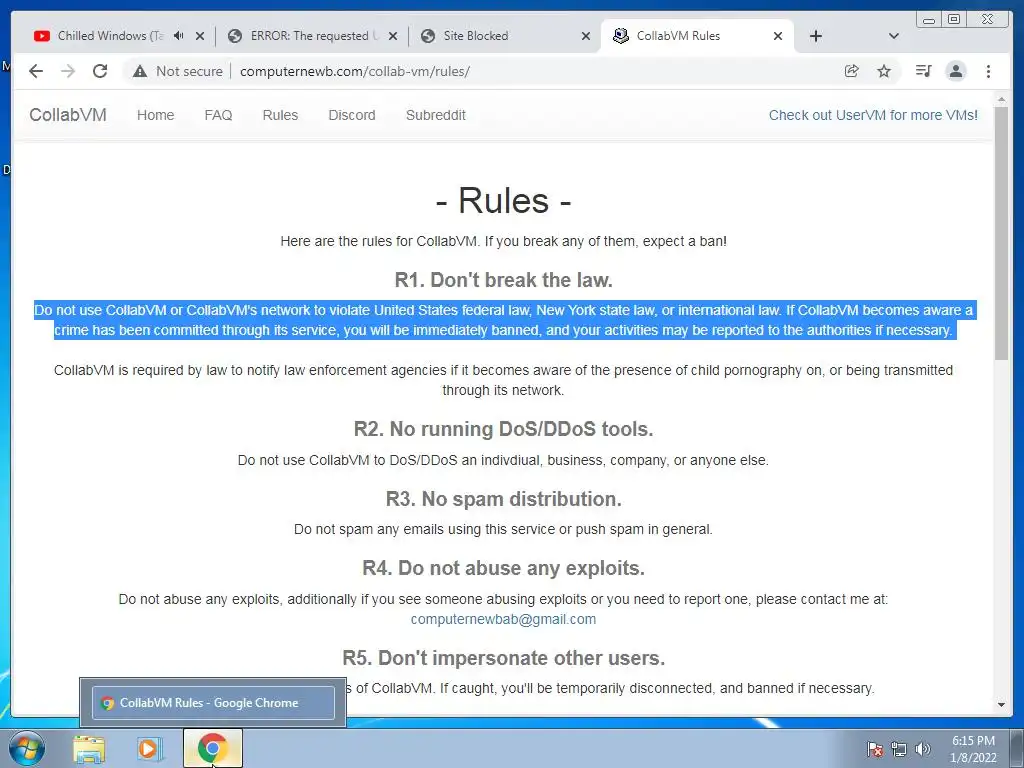Click the R3. No spam distribution heading

504,499
